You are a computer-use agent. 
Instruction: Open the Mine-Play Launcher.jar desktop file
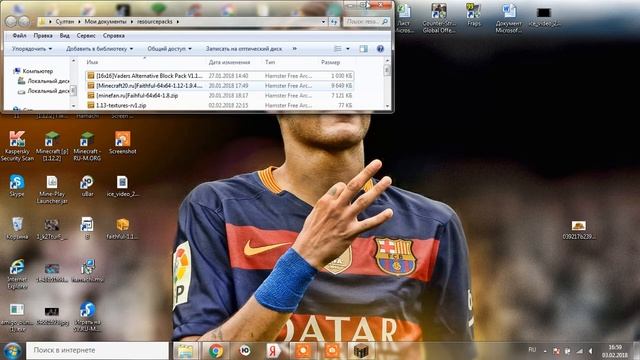52,189
